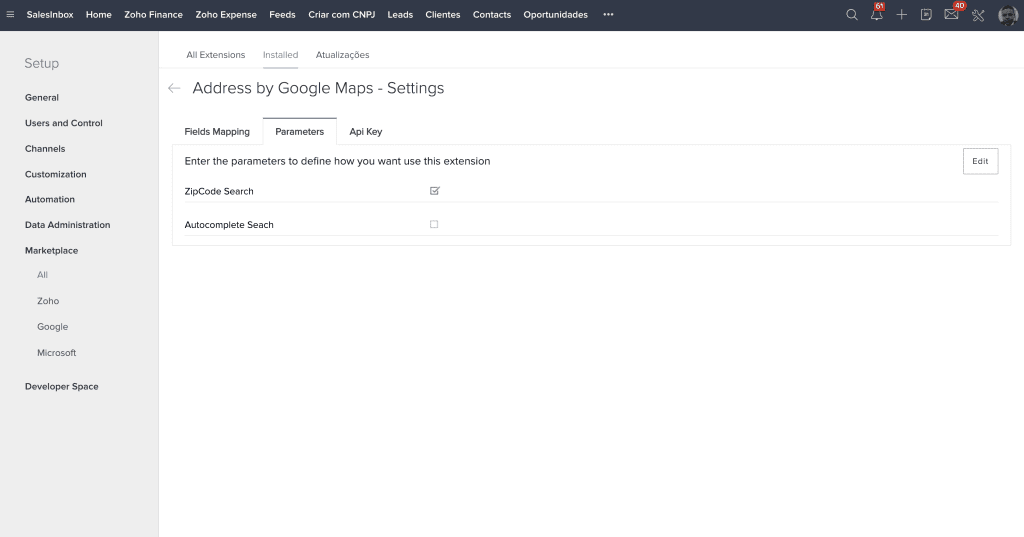Click the Edit button
This screenshot has height=537, width=1024.
pyautogui.click(x=980, y=161)
